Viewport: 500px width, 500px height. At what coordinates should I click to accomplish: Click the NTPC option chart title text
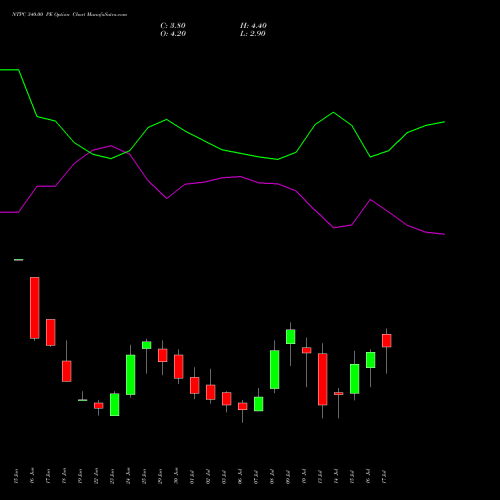pyautogui.click(x=69, y=15)
